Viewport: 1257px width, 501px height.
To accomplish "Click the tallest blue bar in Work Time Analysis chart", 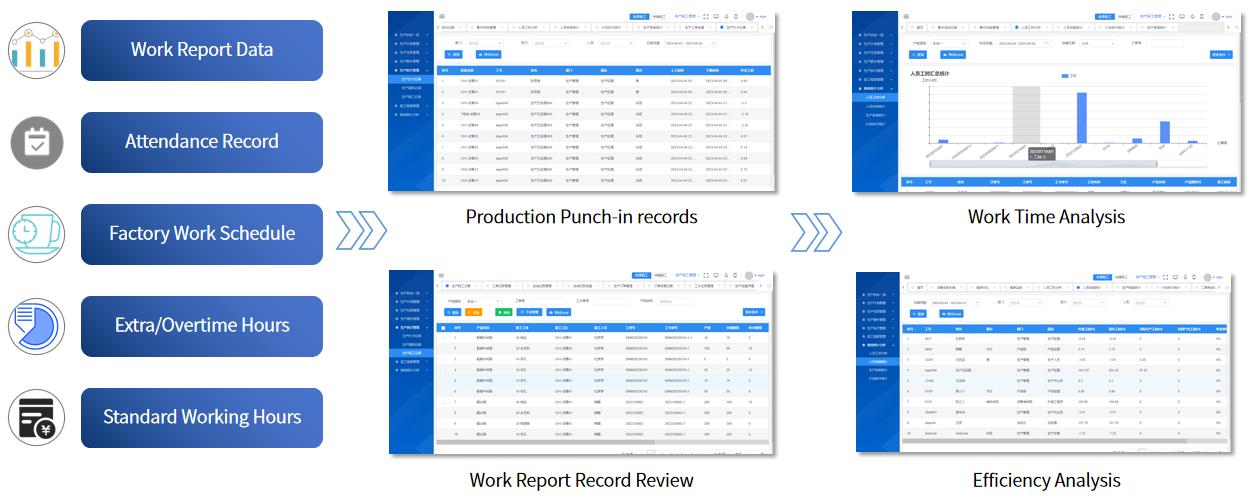I will (x=1081, y=118).
